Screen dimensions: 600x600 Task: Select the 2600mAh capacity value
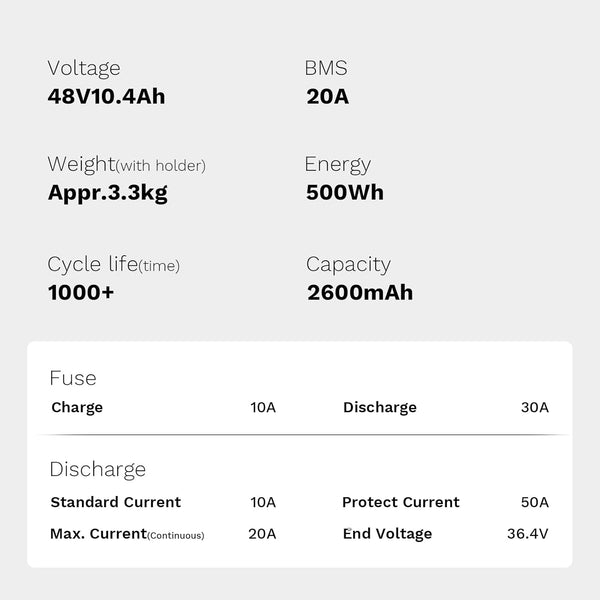coord(360,293)
